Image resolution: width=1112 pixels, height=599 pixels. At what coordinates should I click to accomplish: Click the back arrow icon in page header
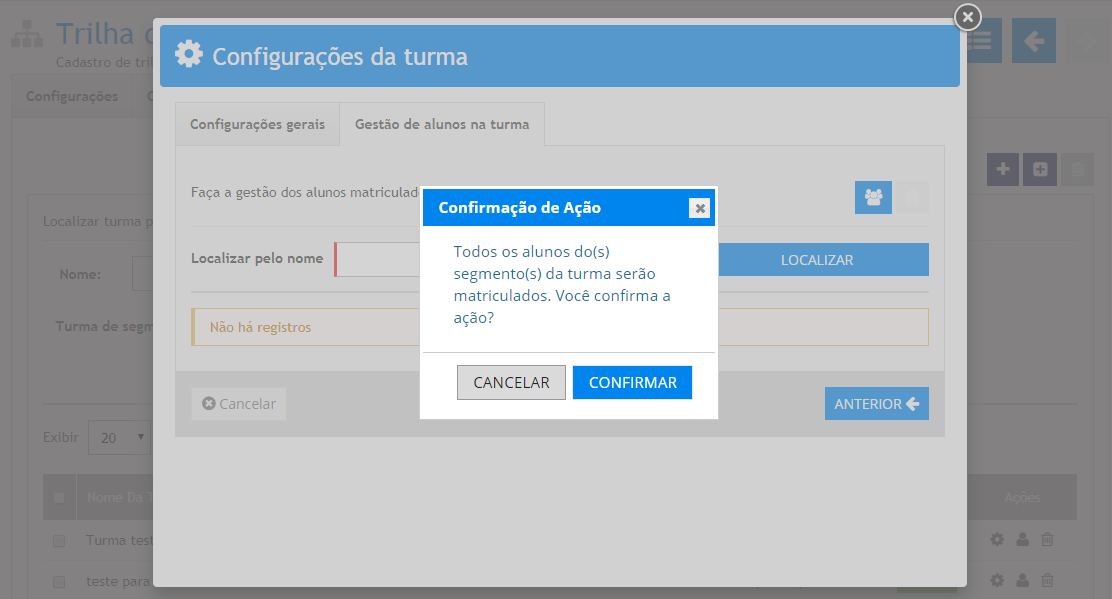tap(1033, 41)
